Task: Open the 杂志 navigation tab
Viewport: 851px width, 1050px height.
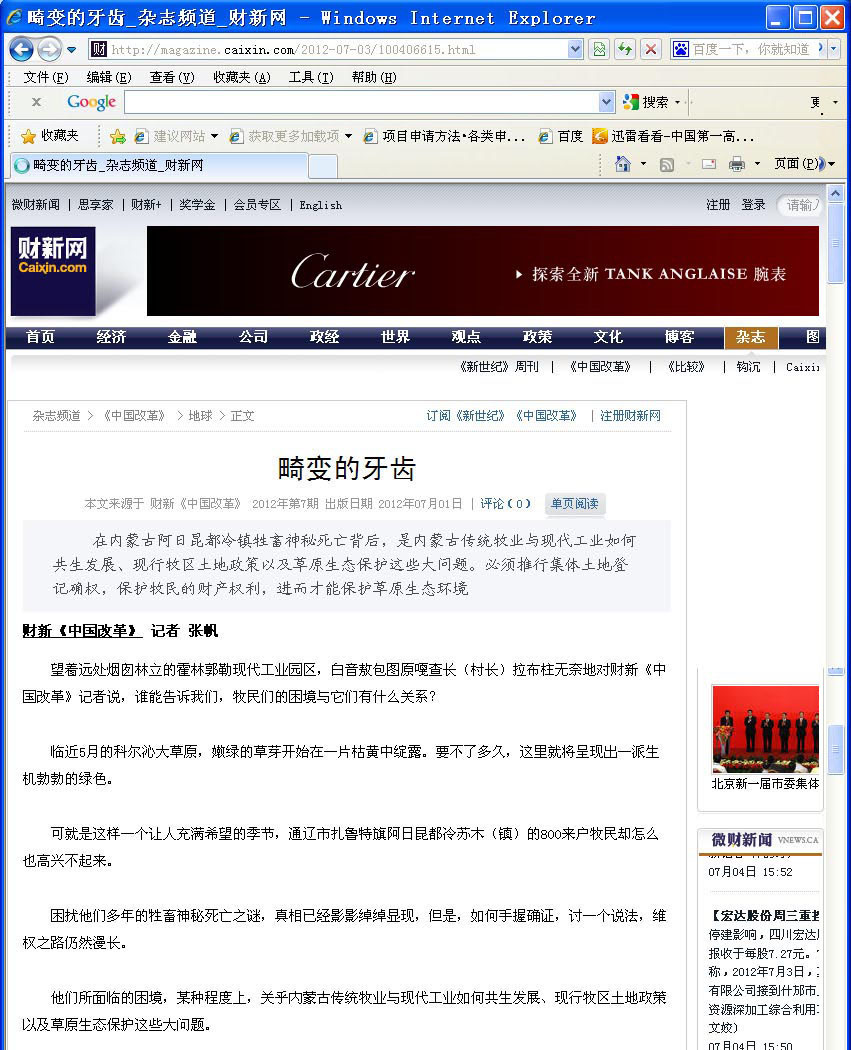Action: [x=751, y=338]
